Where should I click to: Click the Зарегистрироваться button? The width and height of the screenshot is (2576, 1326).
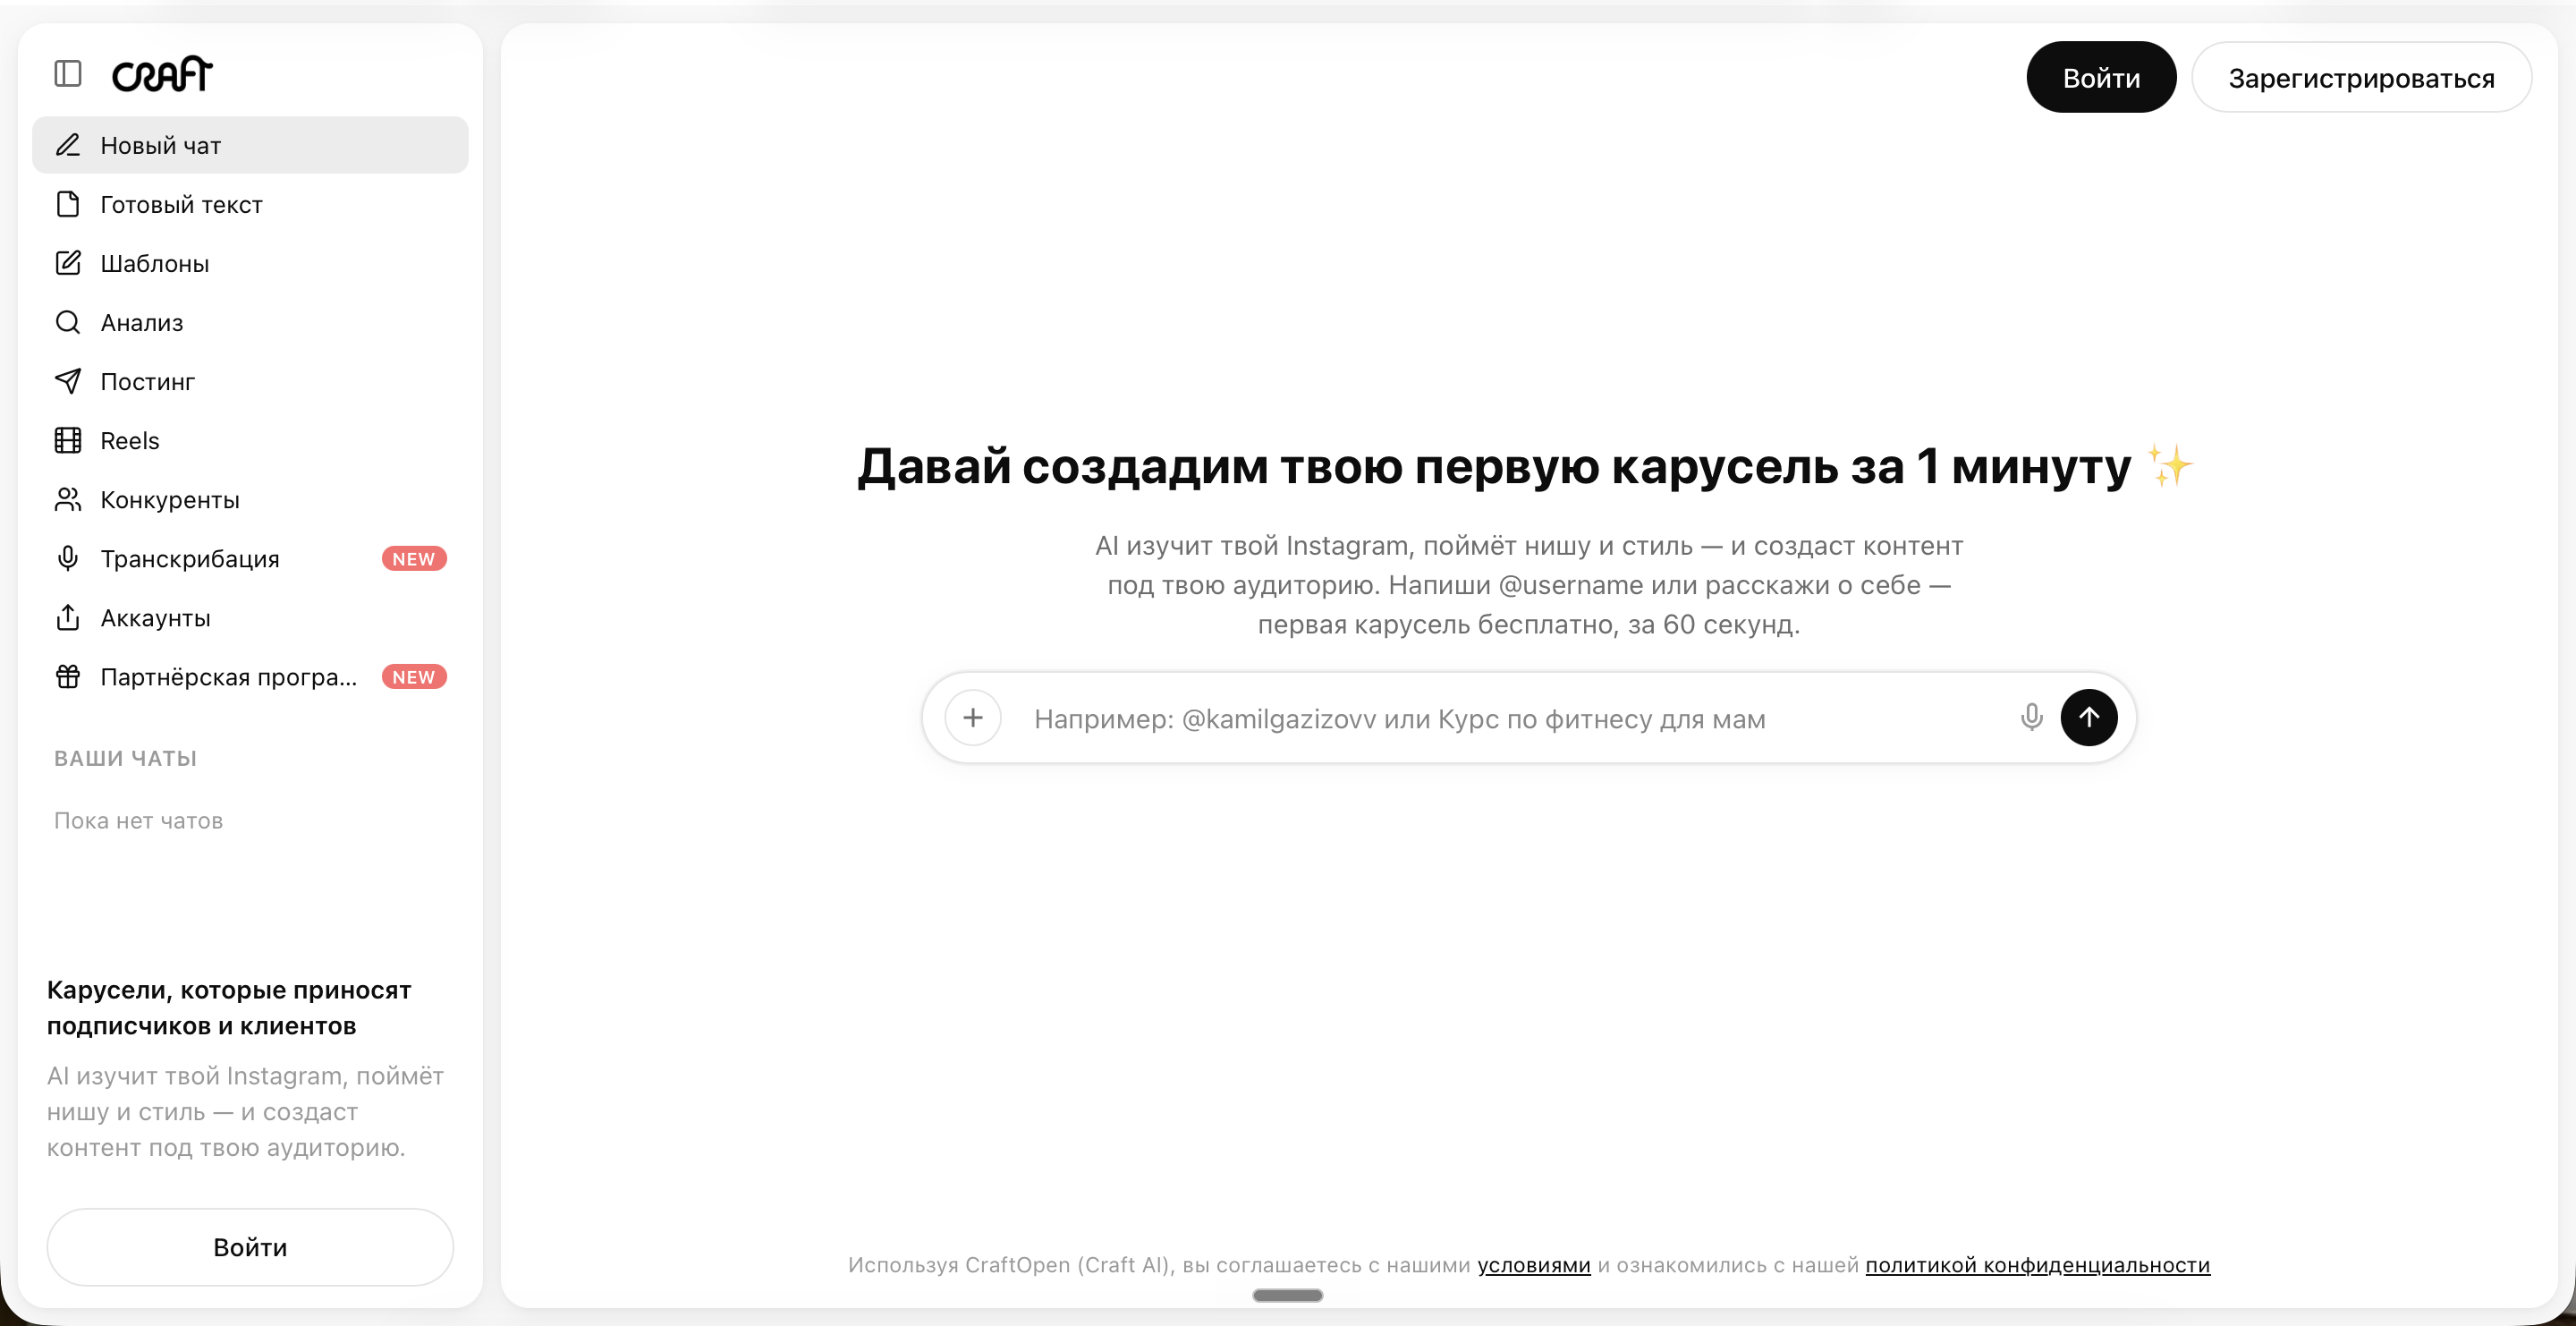2361,77
